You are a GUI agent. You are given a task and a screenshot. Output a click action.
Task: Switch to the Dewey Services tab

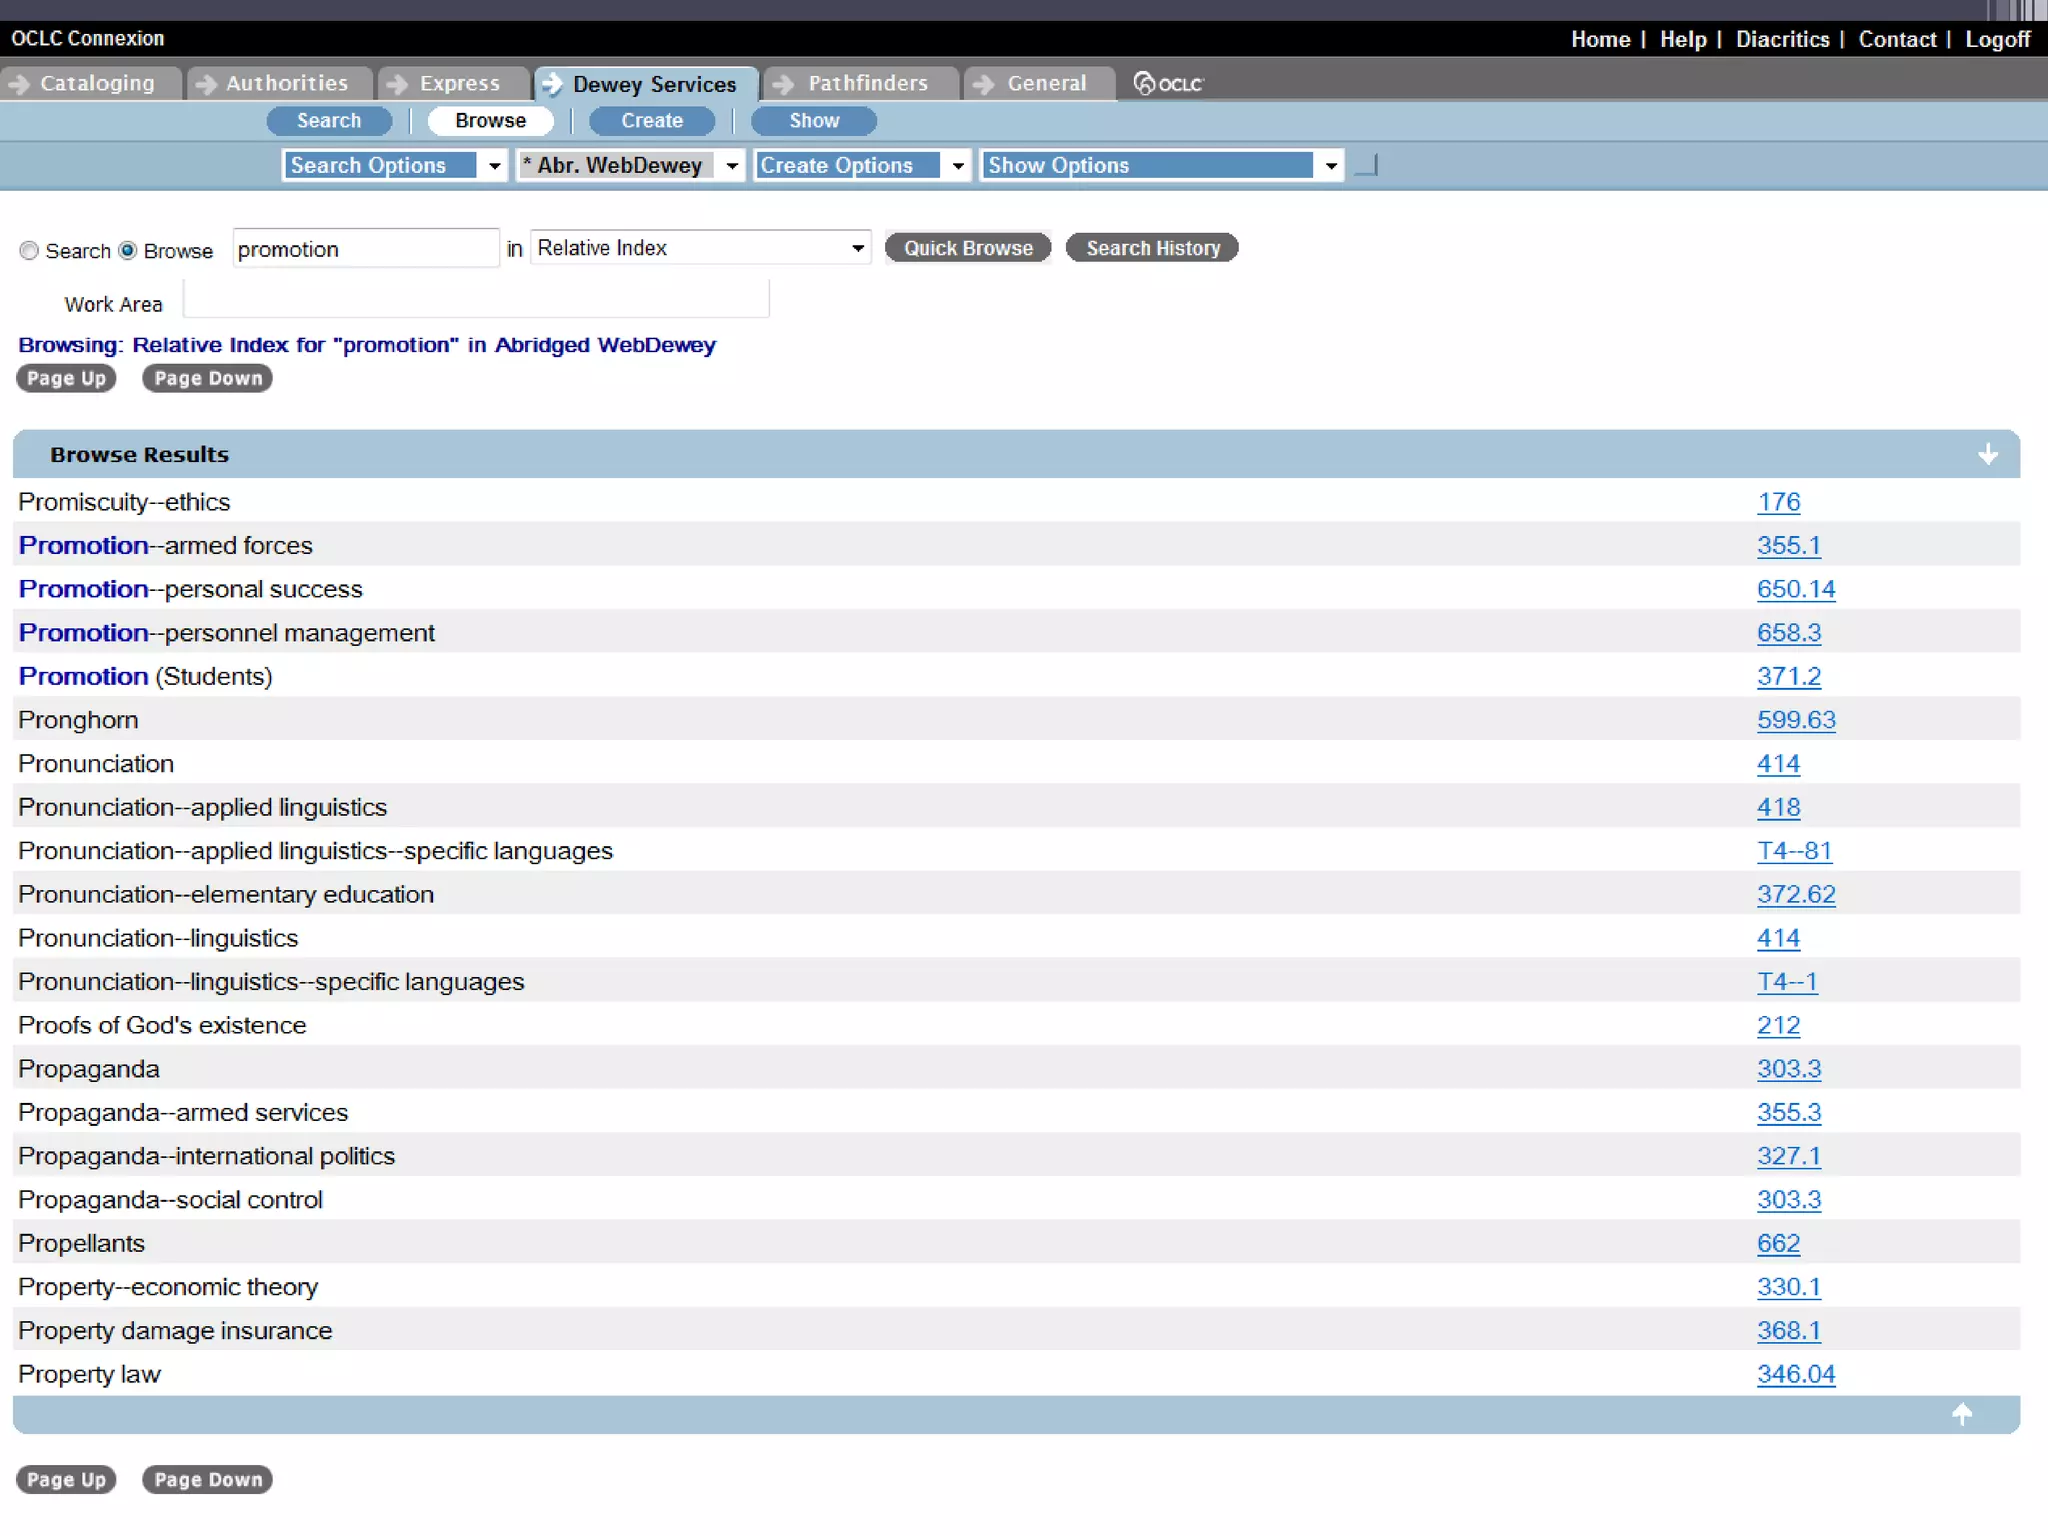(653, 84)
